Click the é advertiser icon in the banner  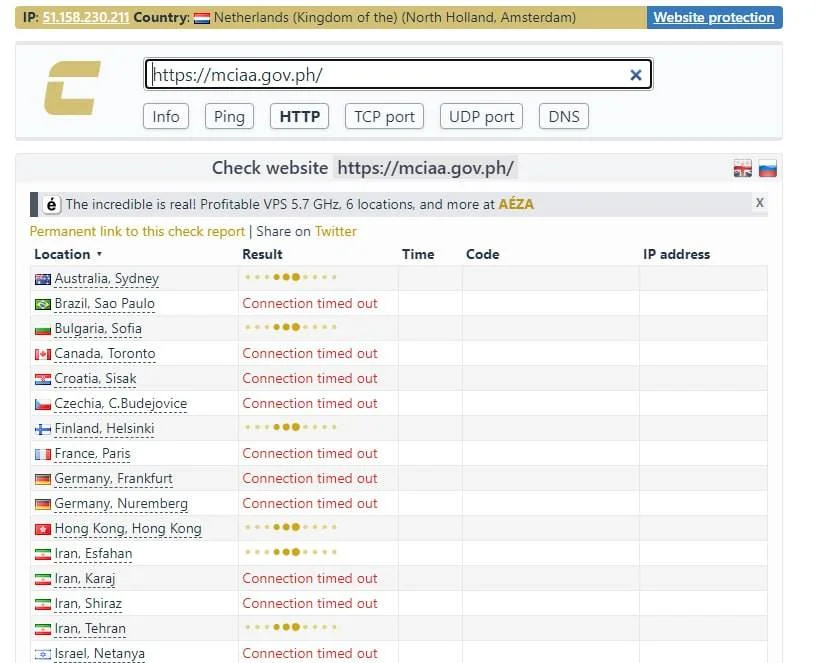pyautogui.click(x=51, y=204)
